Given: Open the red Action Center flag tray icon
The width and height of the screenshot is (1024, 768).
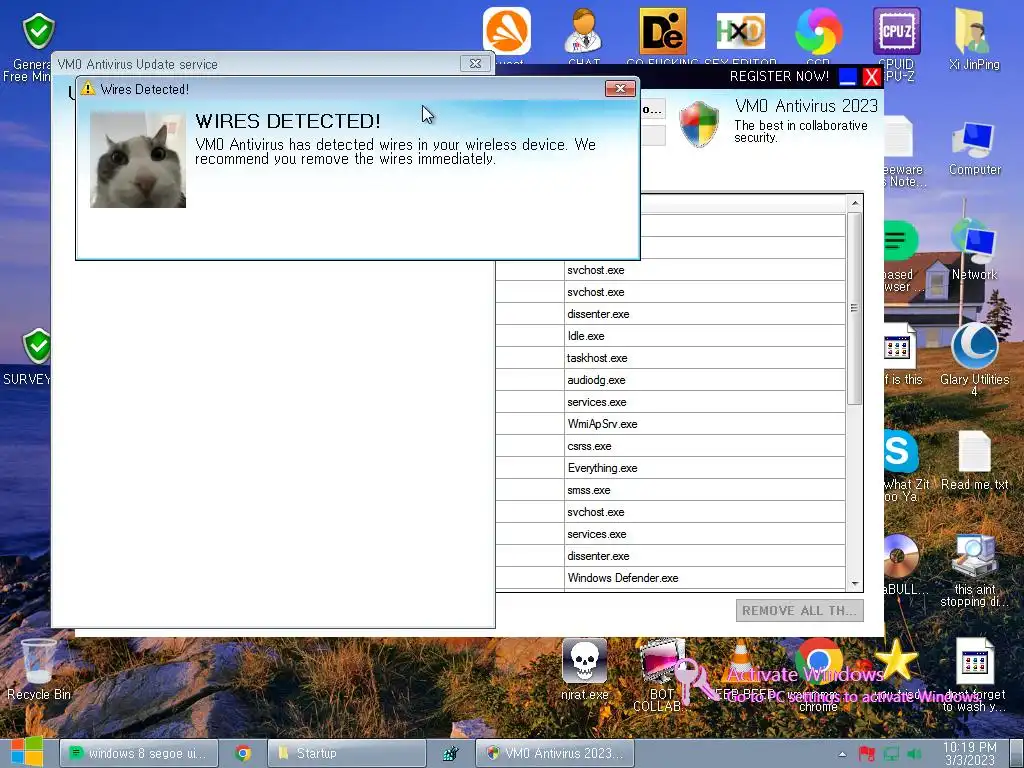Looking at the screenshot, I should pos(867,754).
